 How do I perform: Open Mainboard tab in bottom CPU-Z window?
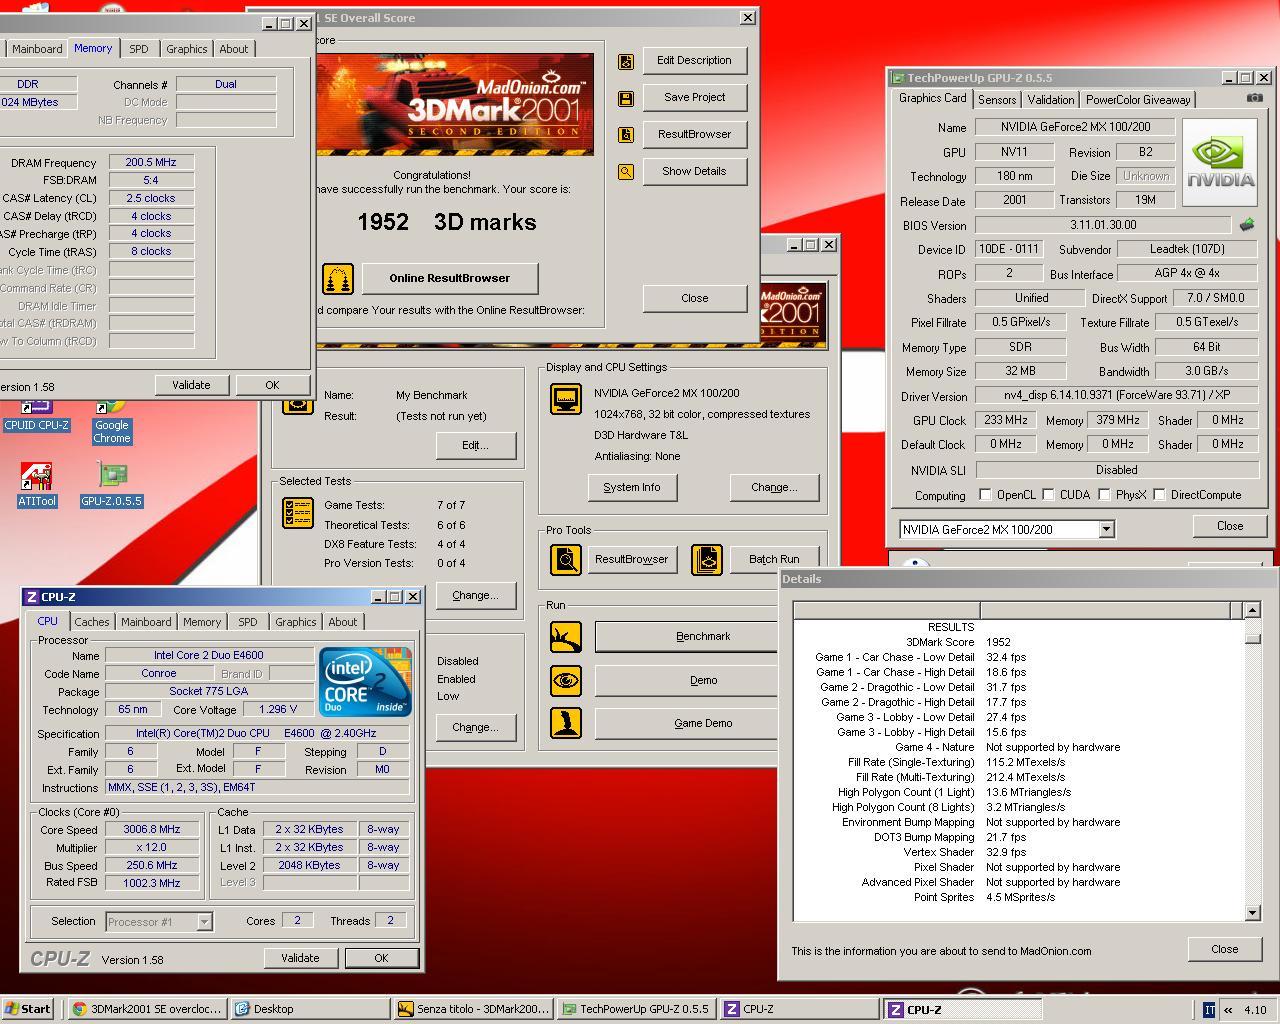146,622
